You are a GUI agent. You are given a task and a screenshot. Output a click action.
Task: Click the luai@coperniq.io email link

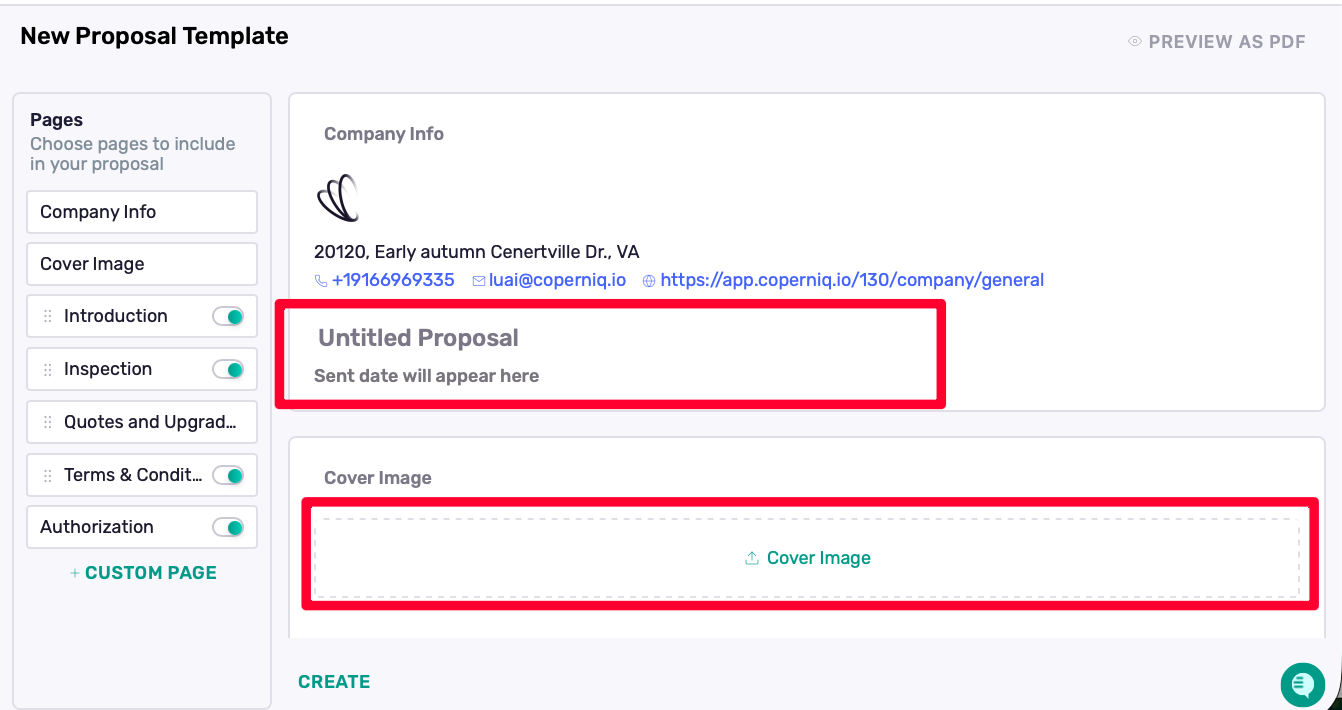tap(557, 280)
